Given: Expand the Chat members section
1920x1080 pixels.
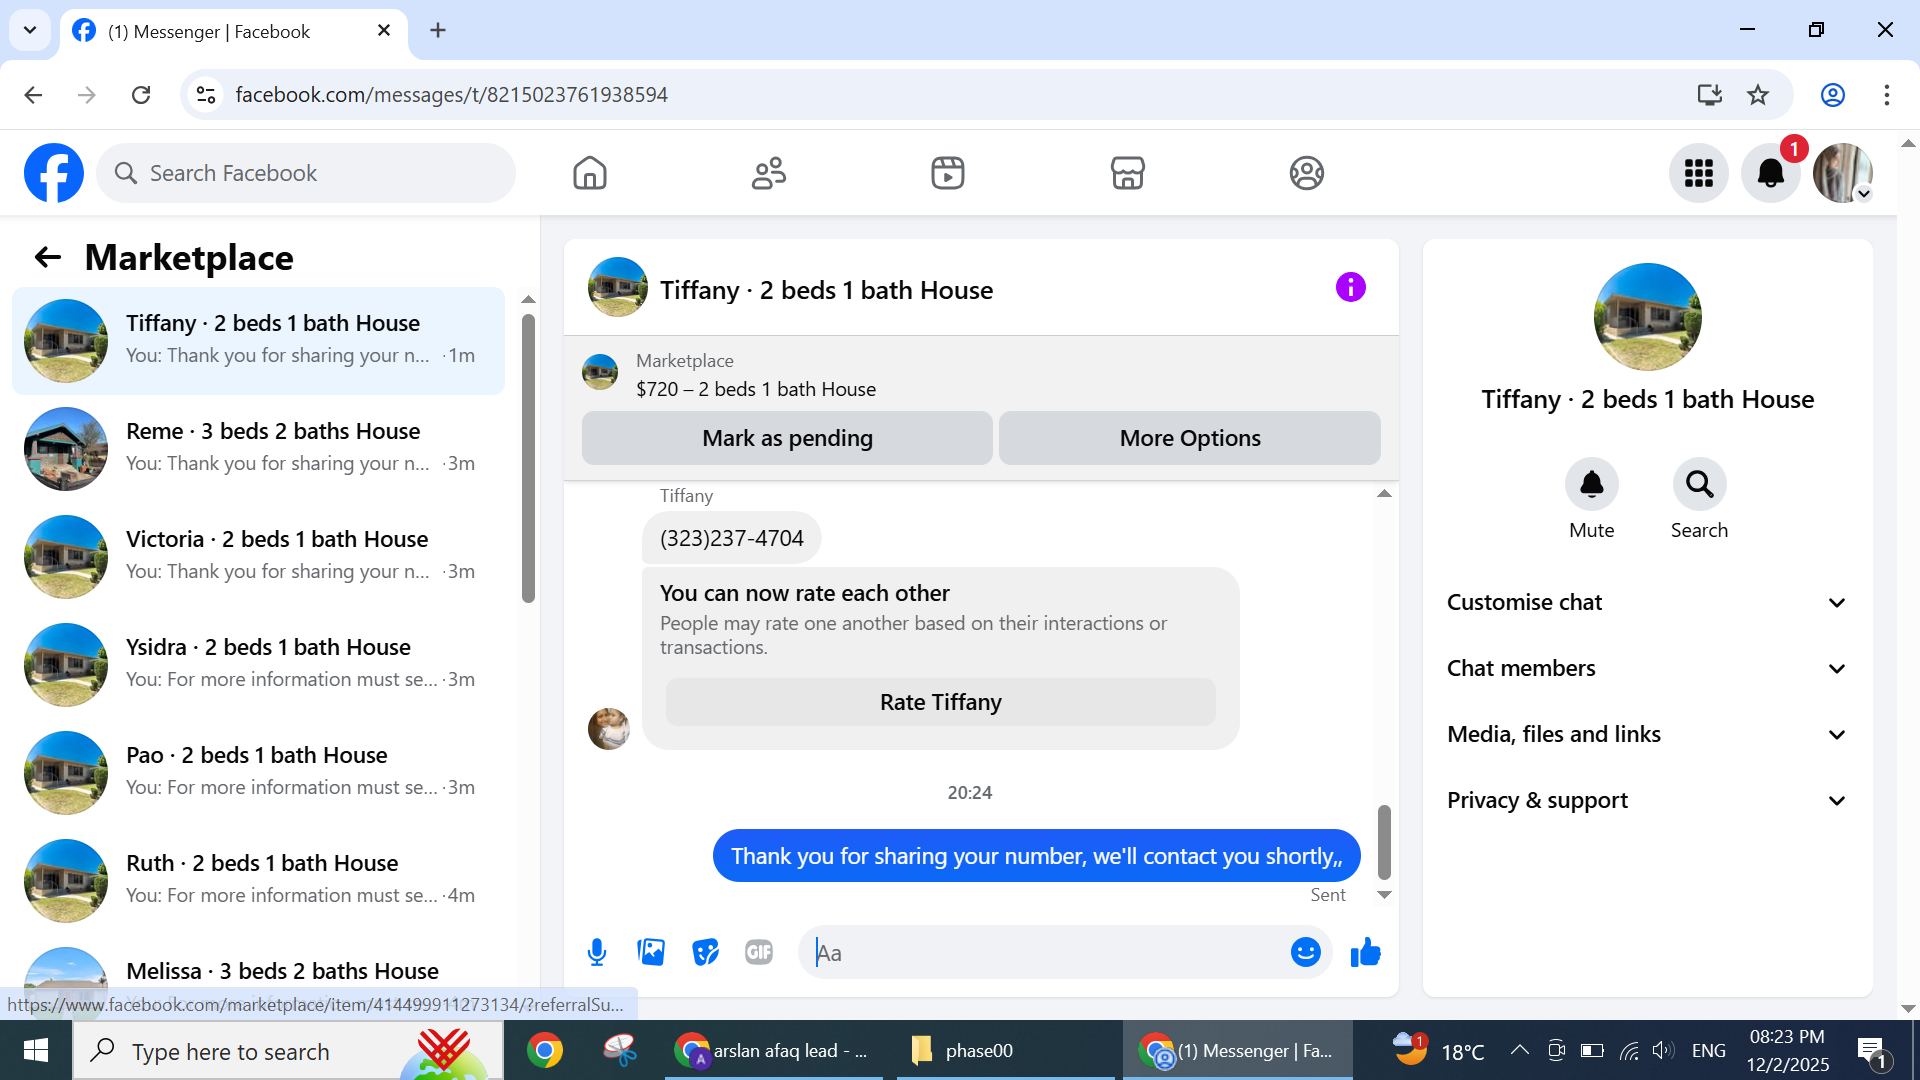Looking at the screenshot, I should click(x=1646, y=668).
